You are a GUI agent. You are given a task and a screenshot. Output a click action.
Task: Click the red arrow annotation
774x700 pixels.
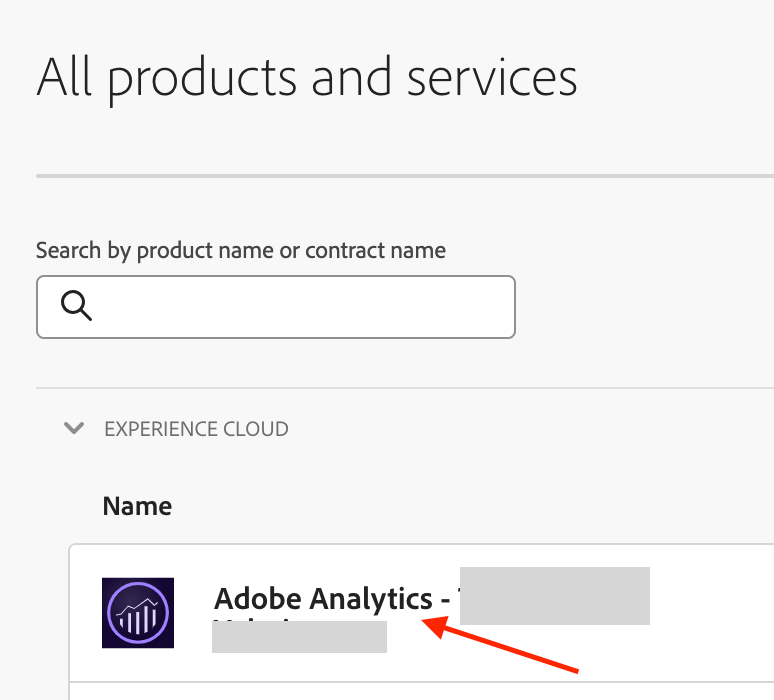(x=500, y=645)
